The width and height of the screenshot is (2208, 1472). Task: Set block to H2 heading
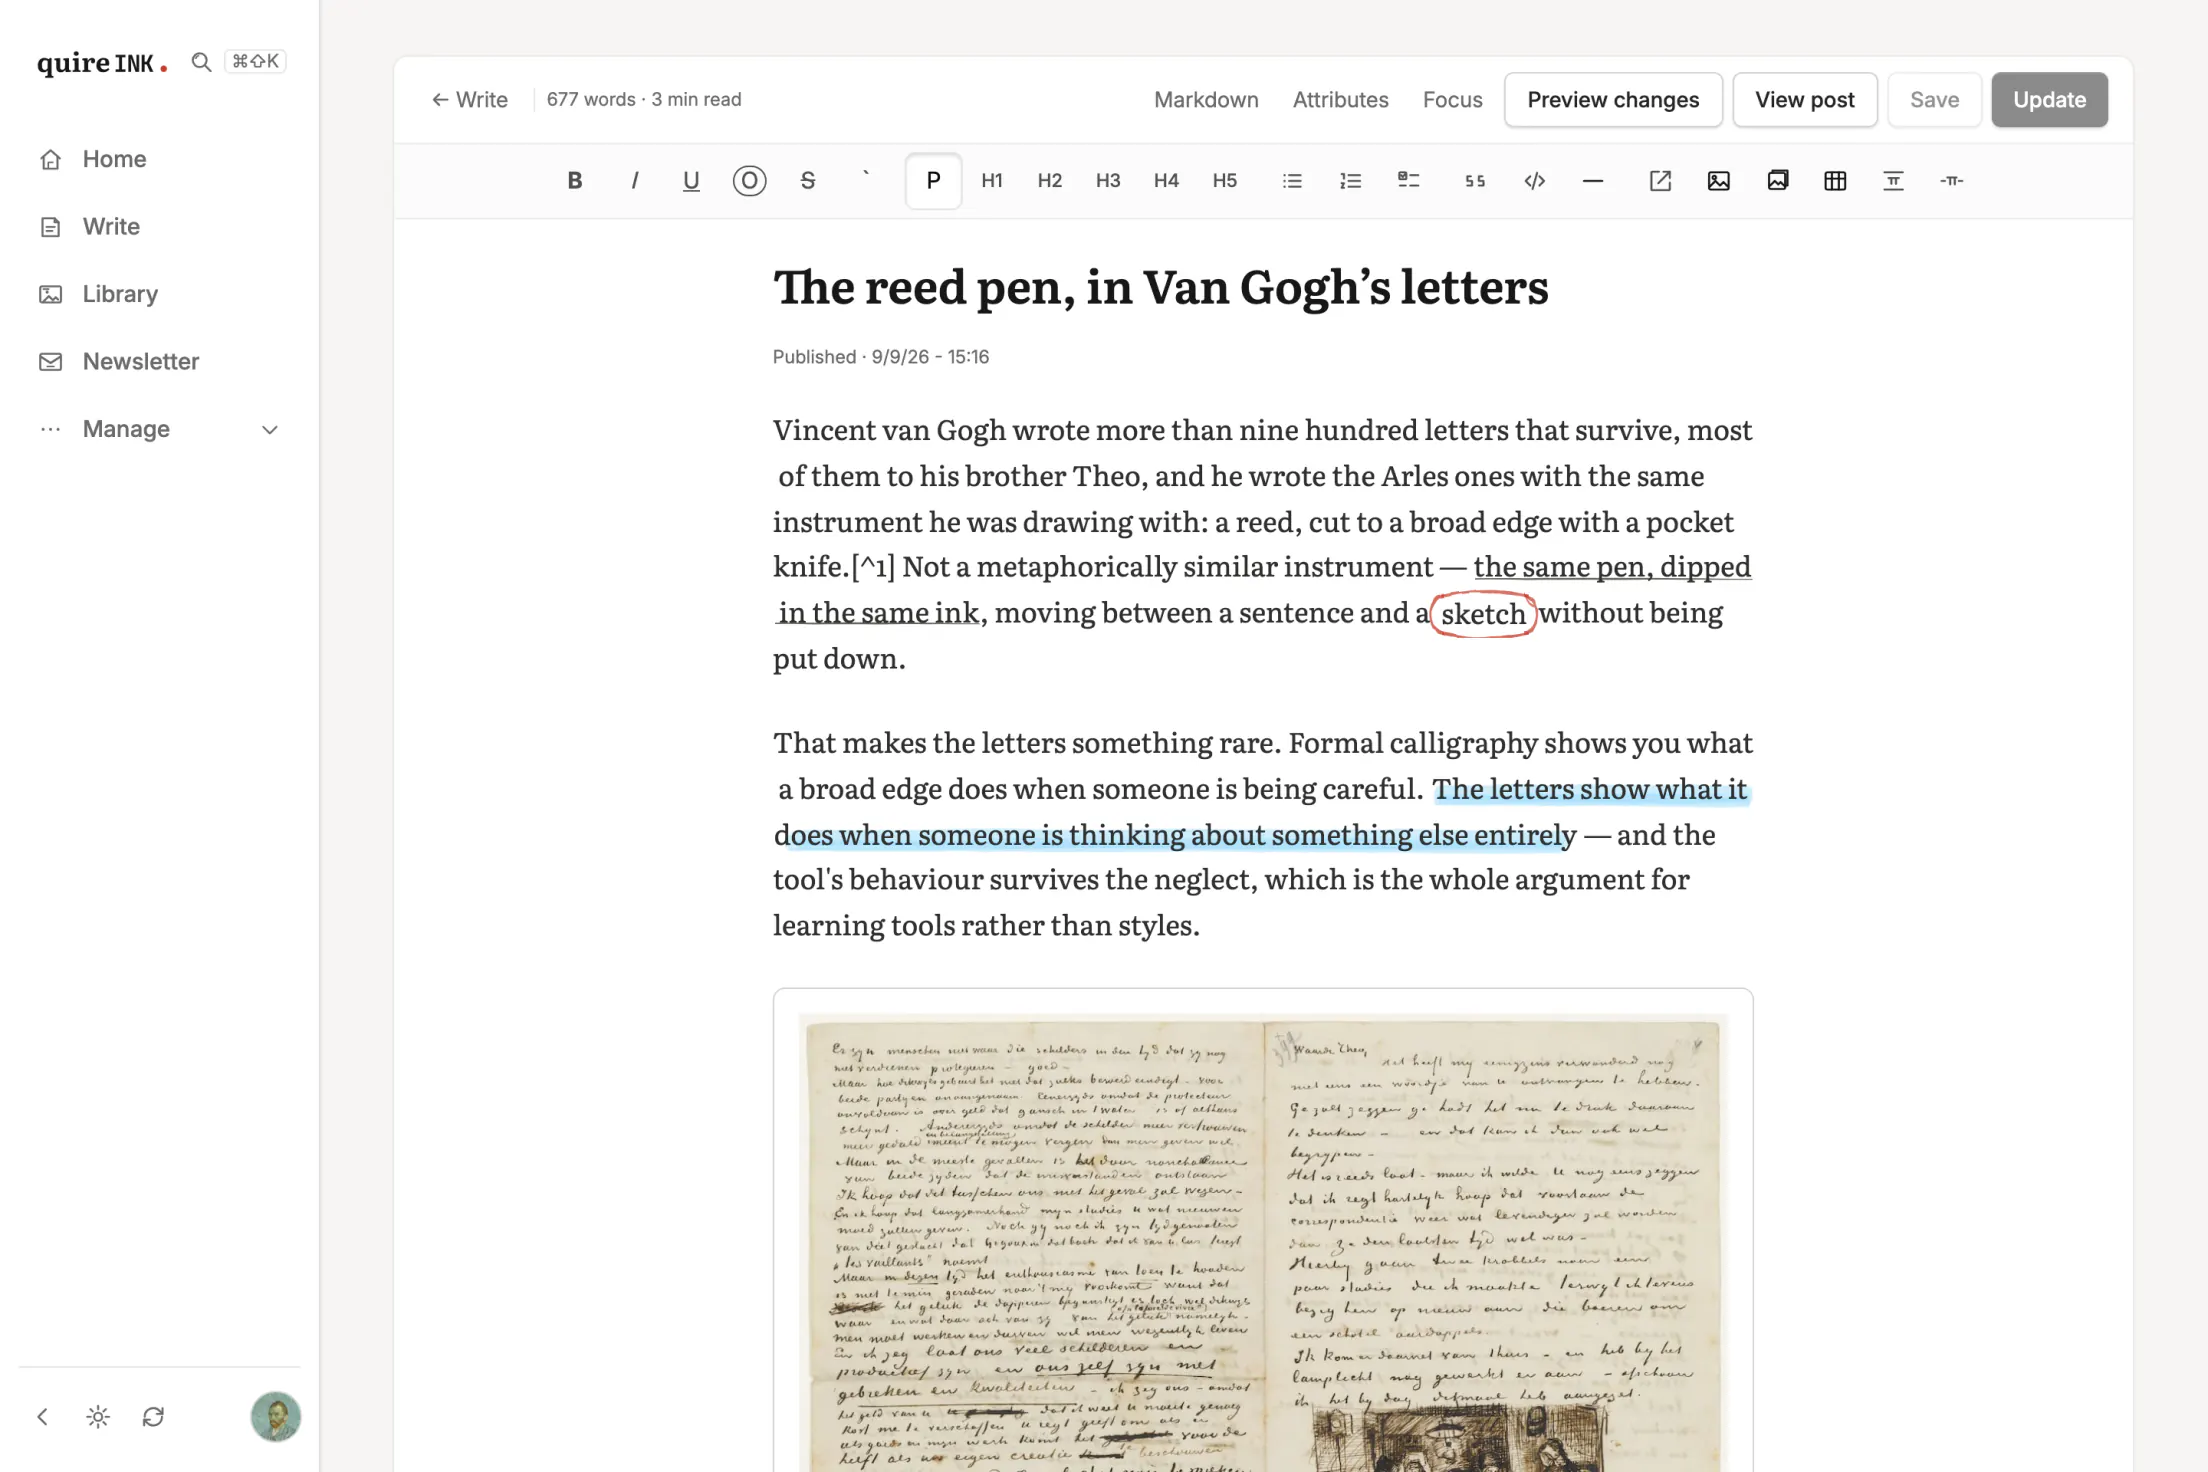[1050, 181]
